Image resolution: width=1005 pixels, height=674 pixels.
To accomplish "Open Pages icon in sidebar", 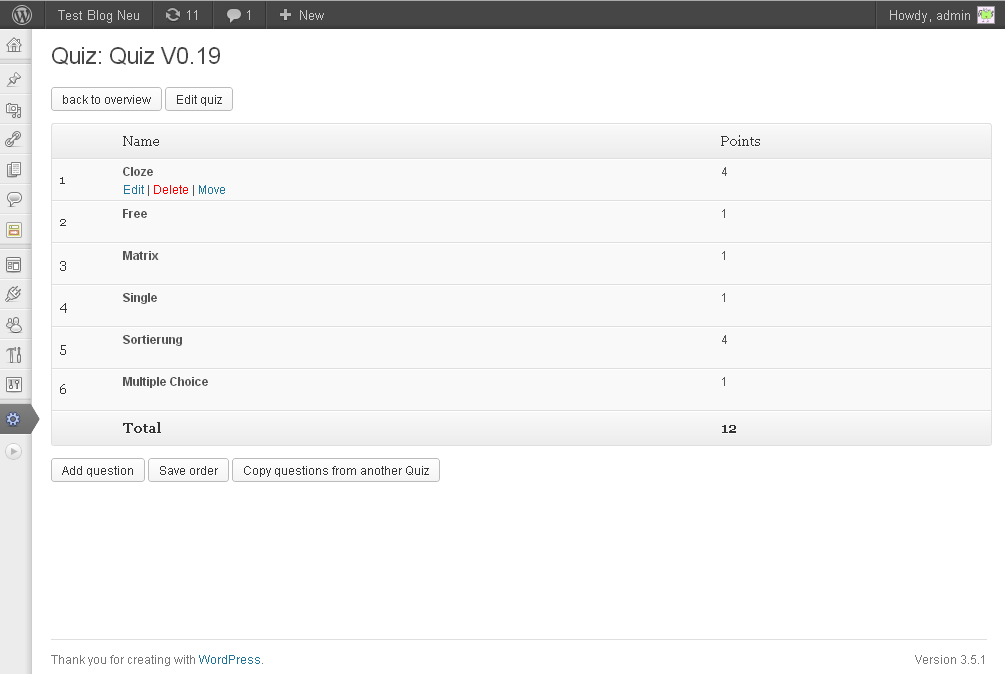I will [x=14, y=170].
